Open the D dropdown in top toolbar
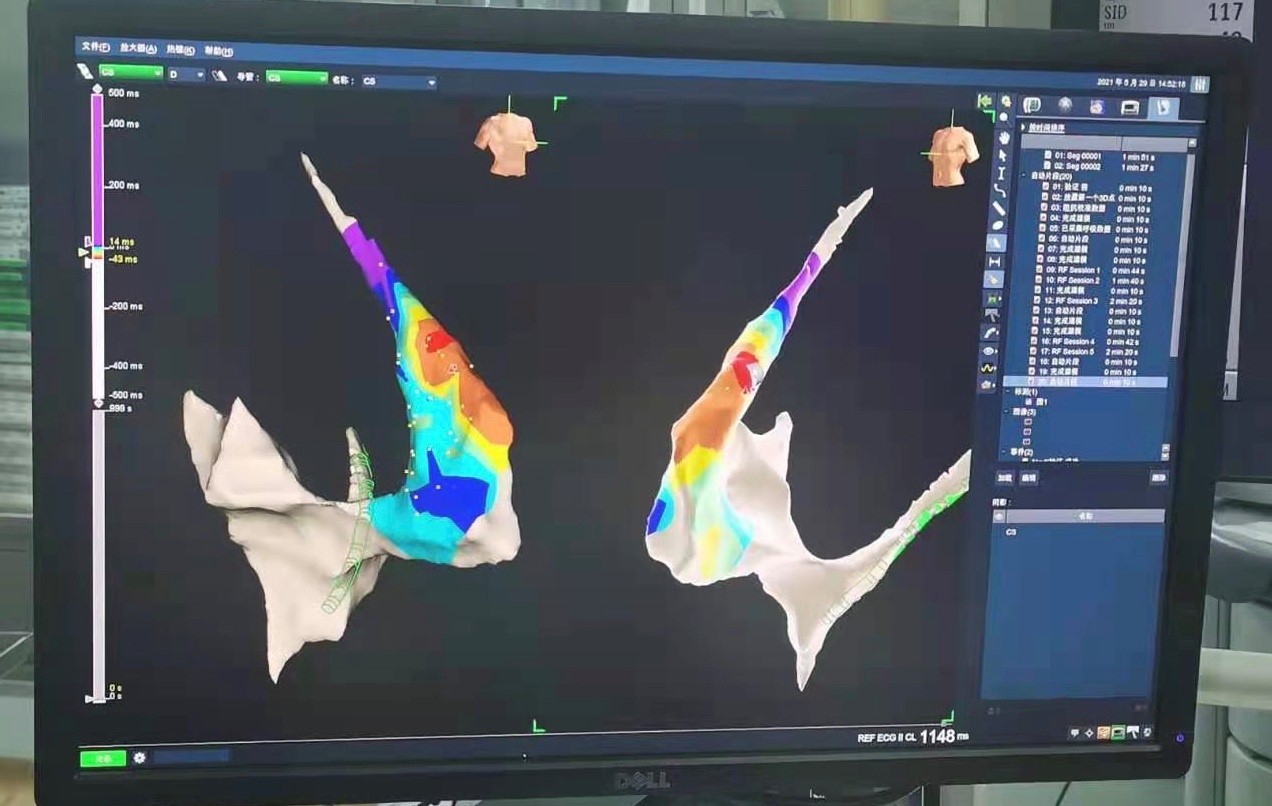1272x806 pixels. pyautogui.click(x=186, y=74)
